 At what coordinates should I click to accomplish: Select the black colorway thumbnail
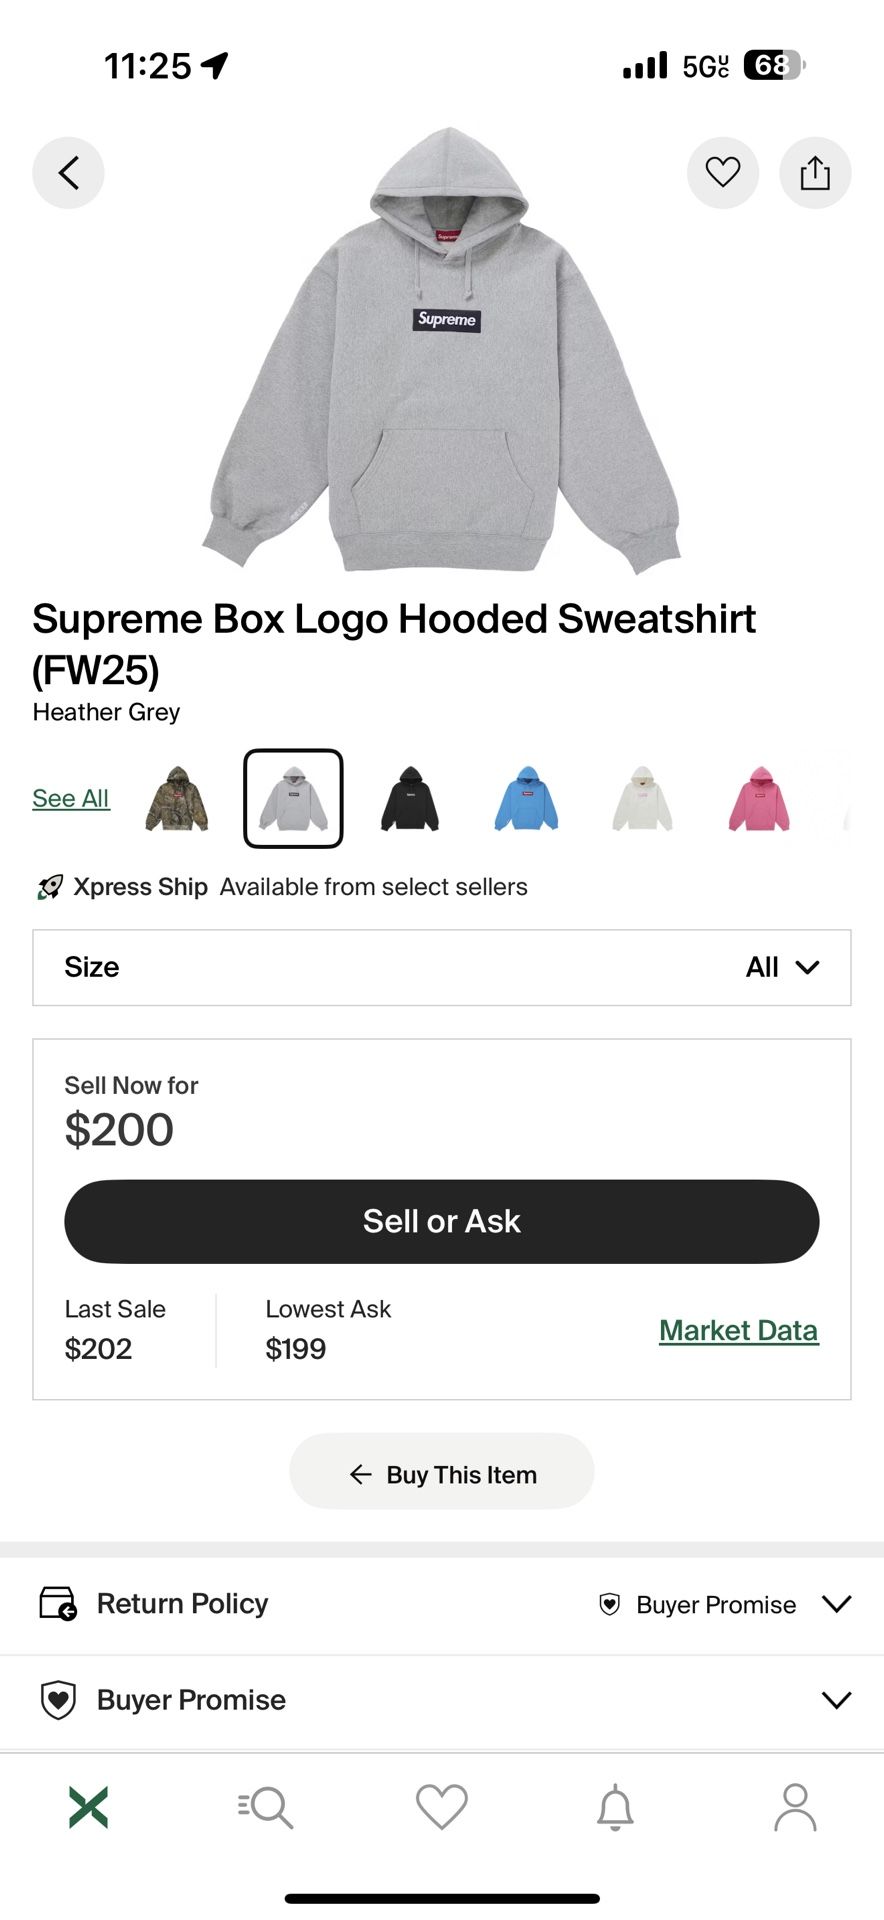(410, 800)
